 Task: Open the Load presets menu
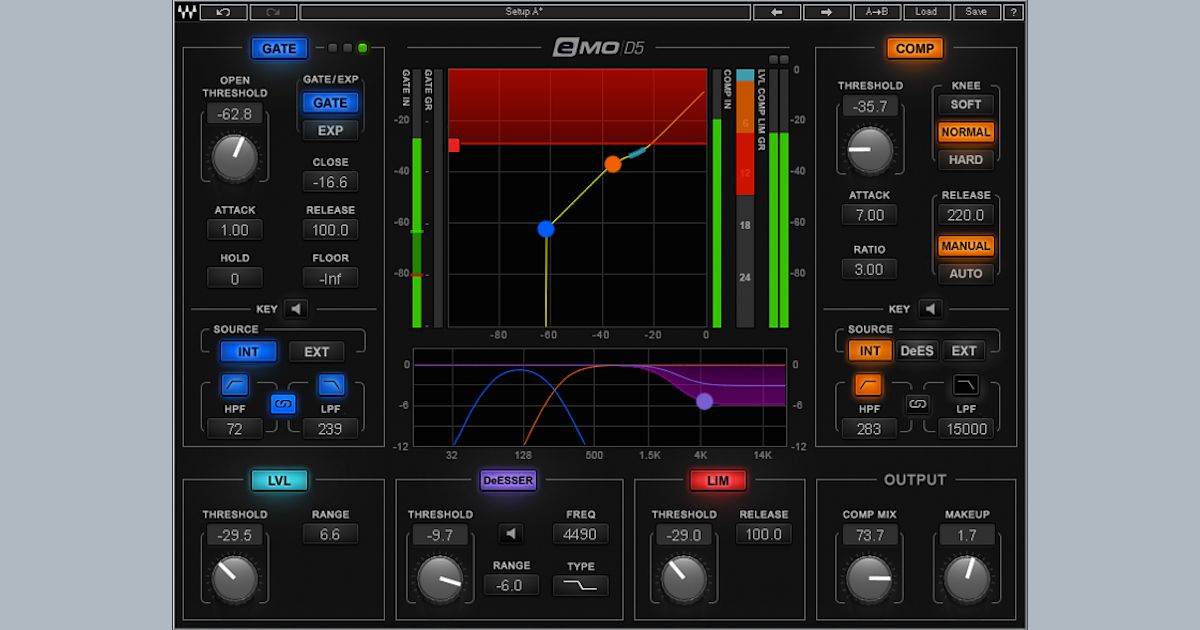click(925, 11)
